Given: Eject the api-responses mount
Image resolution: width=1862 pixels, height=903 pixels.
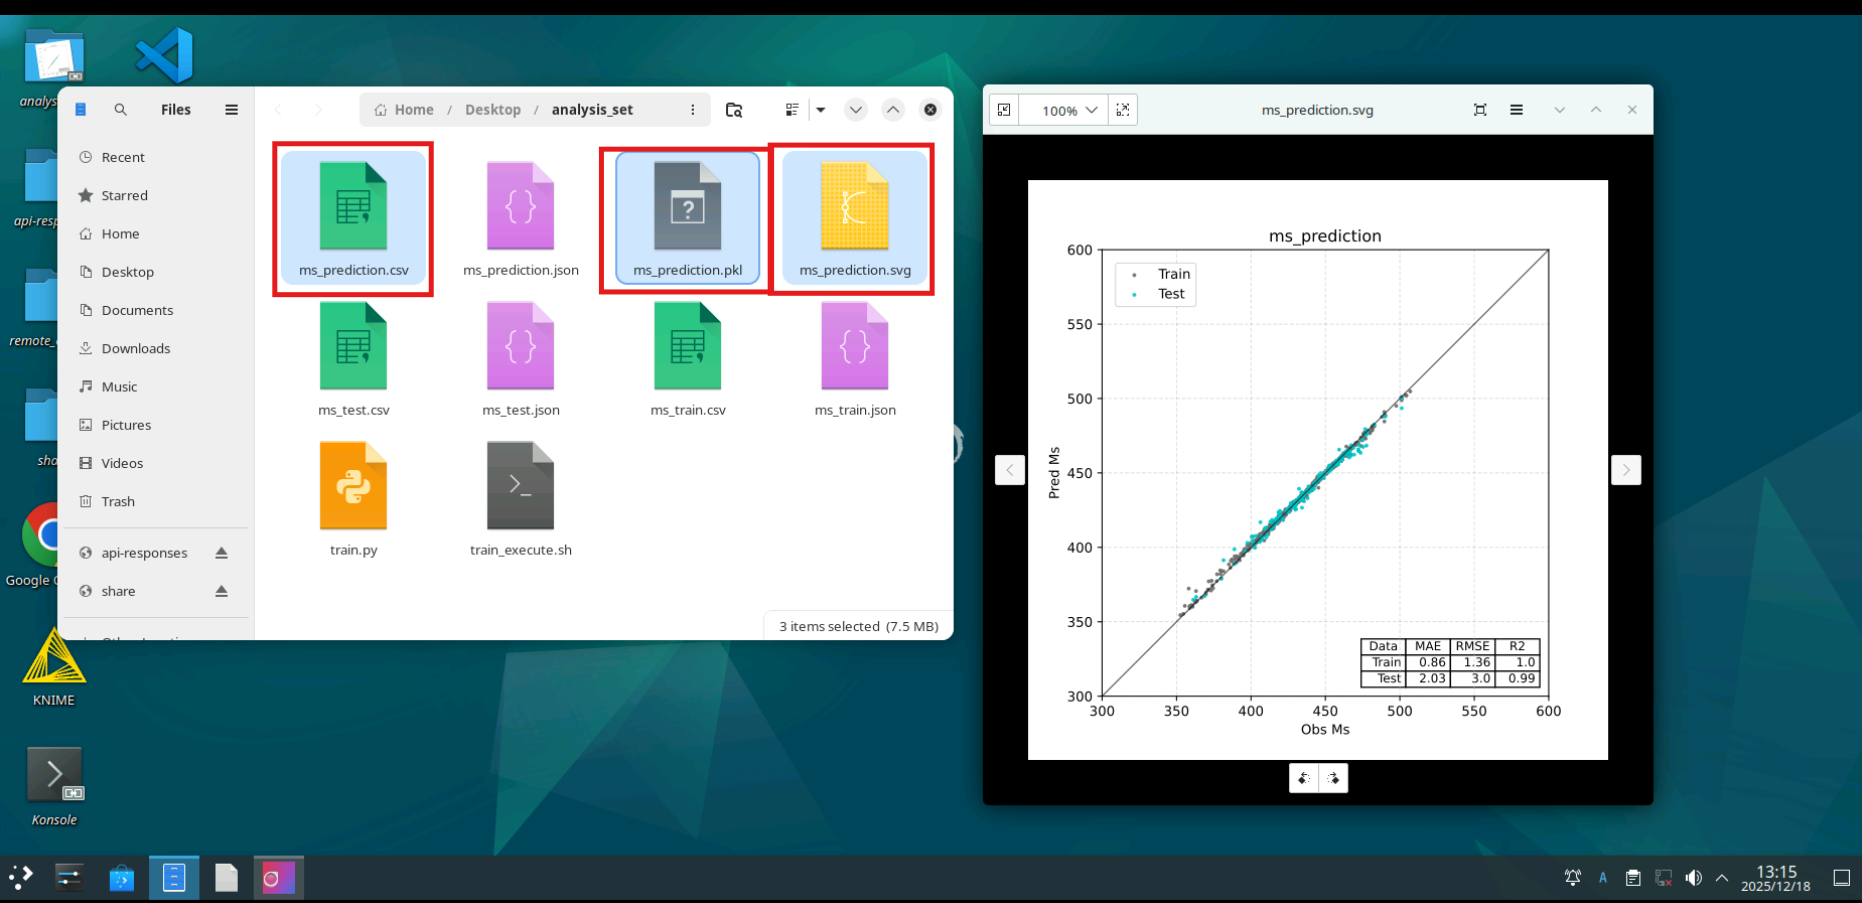Looking at the screenshot, I should [221, 553].
